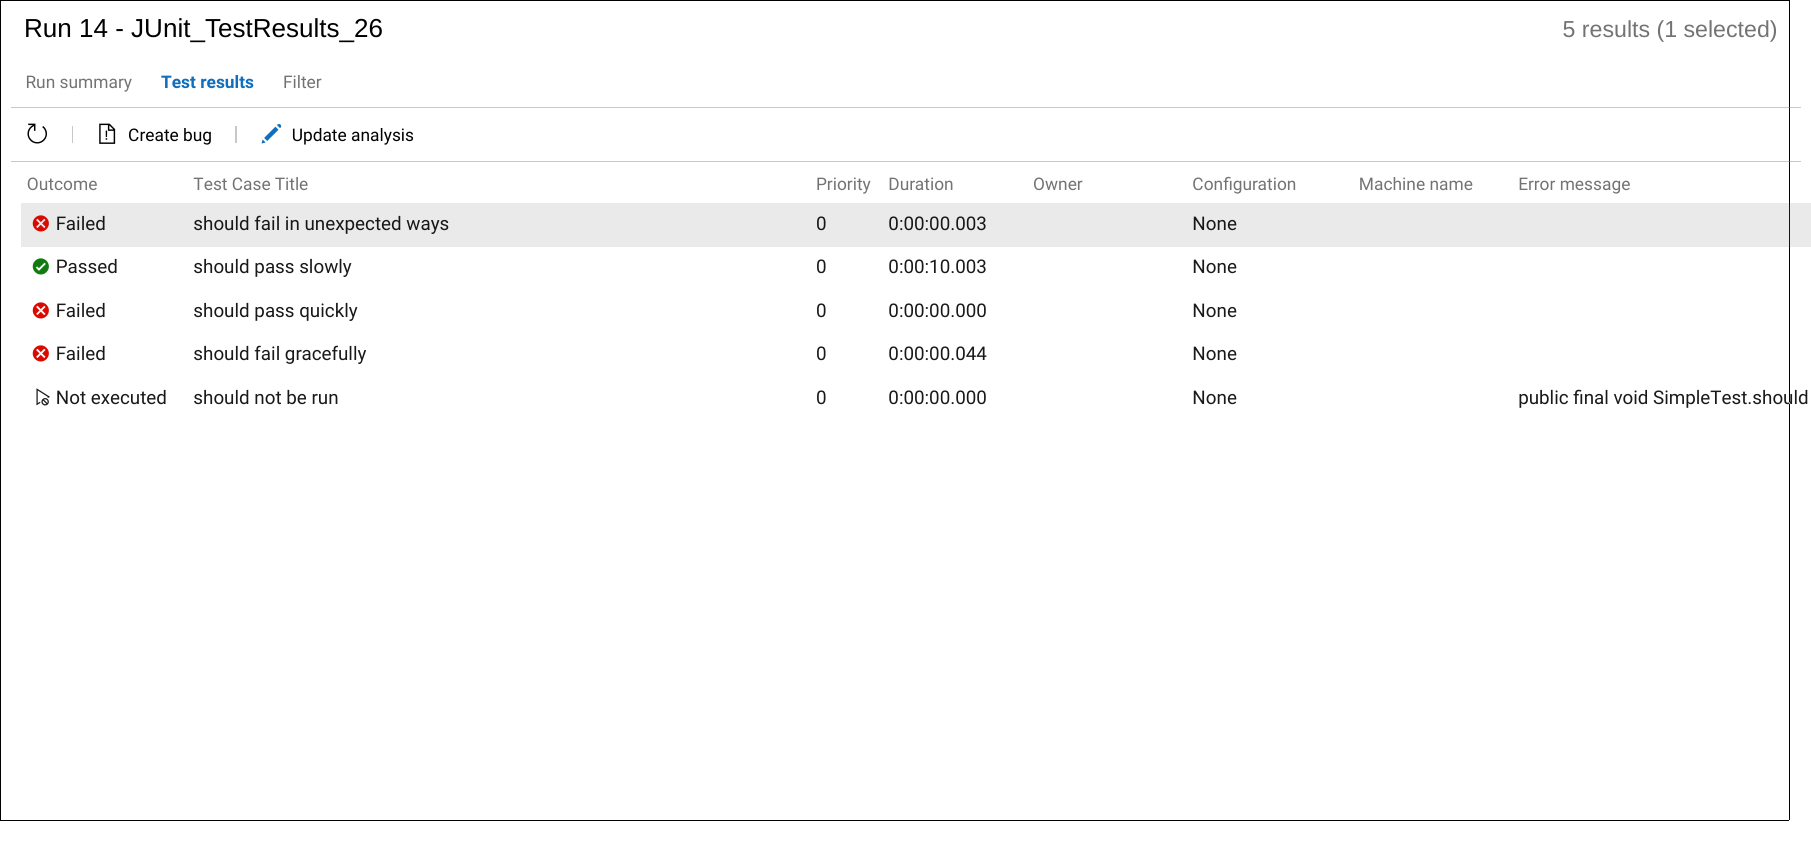Click the 'public final void SimpleTest.should' error message
1811x851 pixels.
click(1663, 398)
